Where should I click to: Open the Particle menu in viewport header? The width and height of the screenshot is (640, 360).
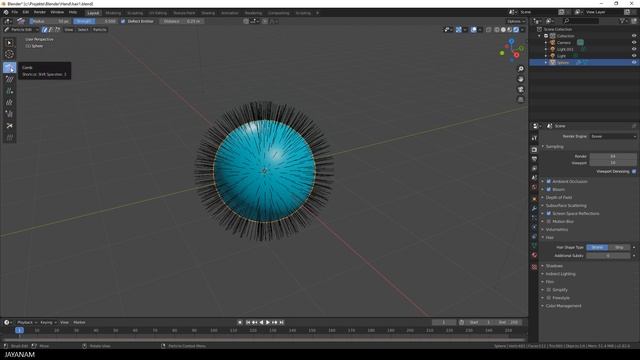click(x=99, y=29)
